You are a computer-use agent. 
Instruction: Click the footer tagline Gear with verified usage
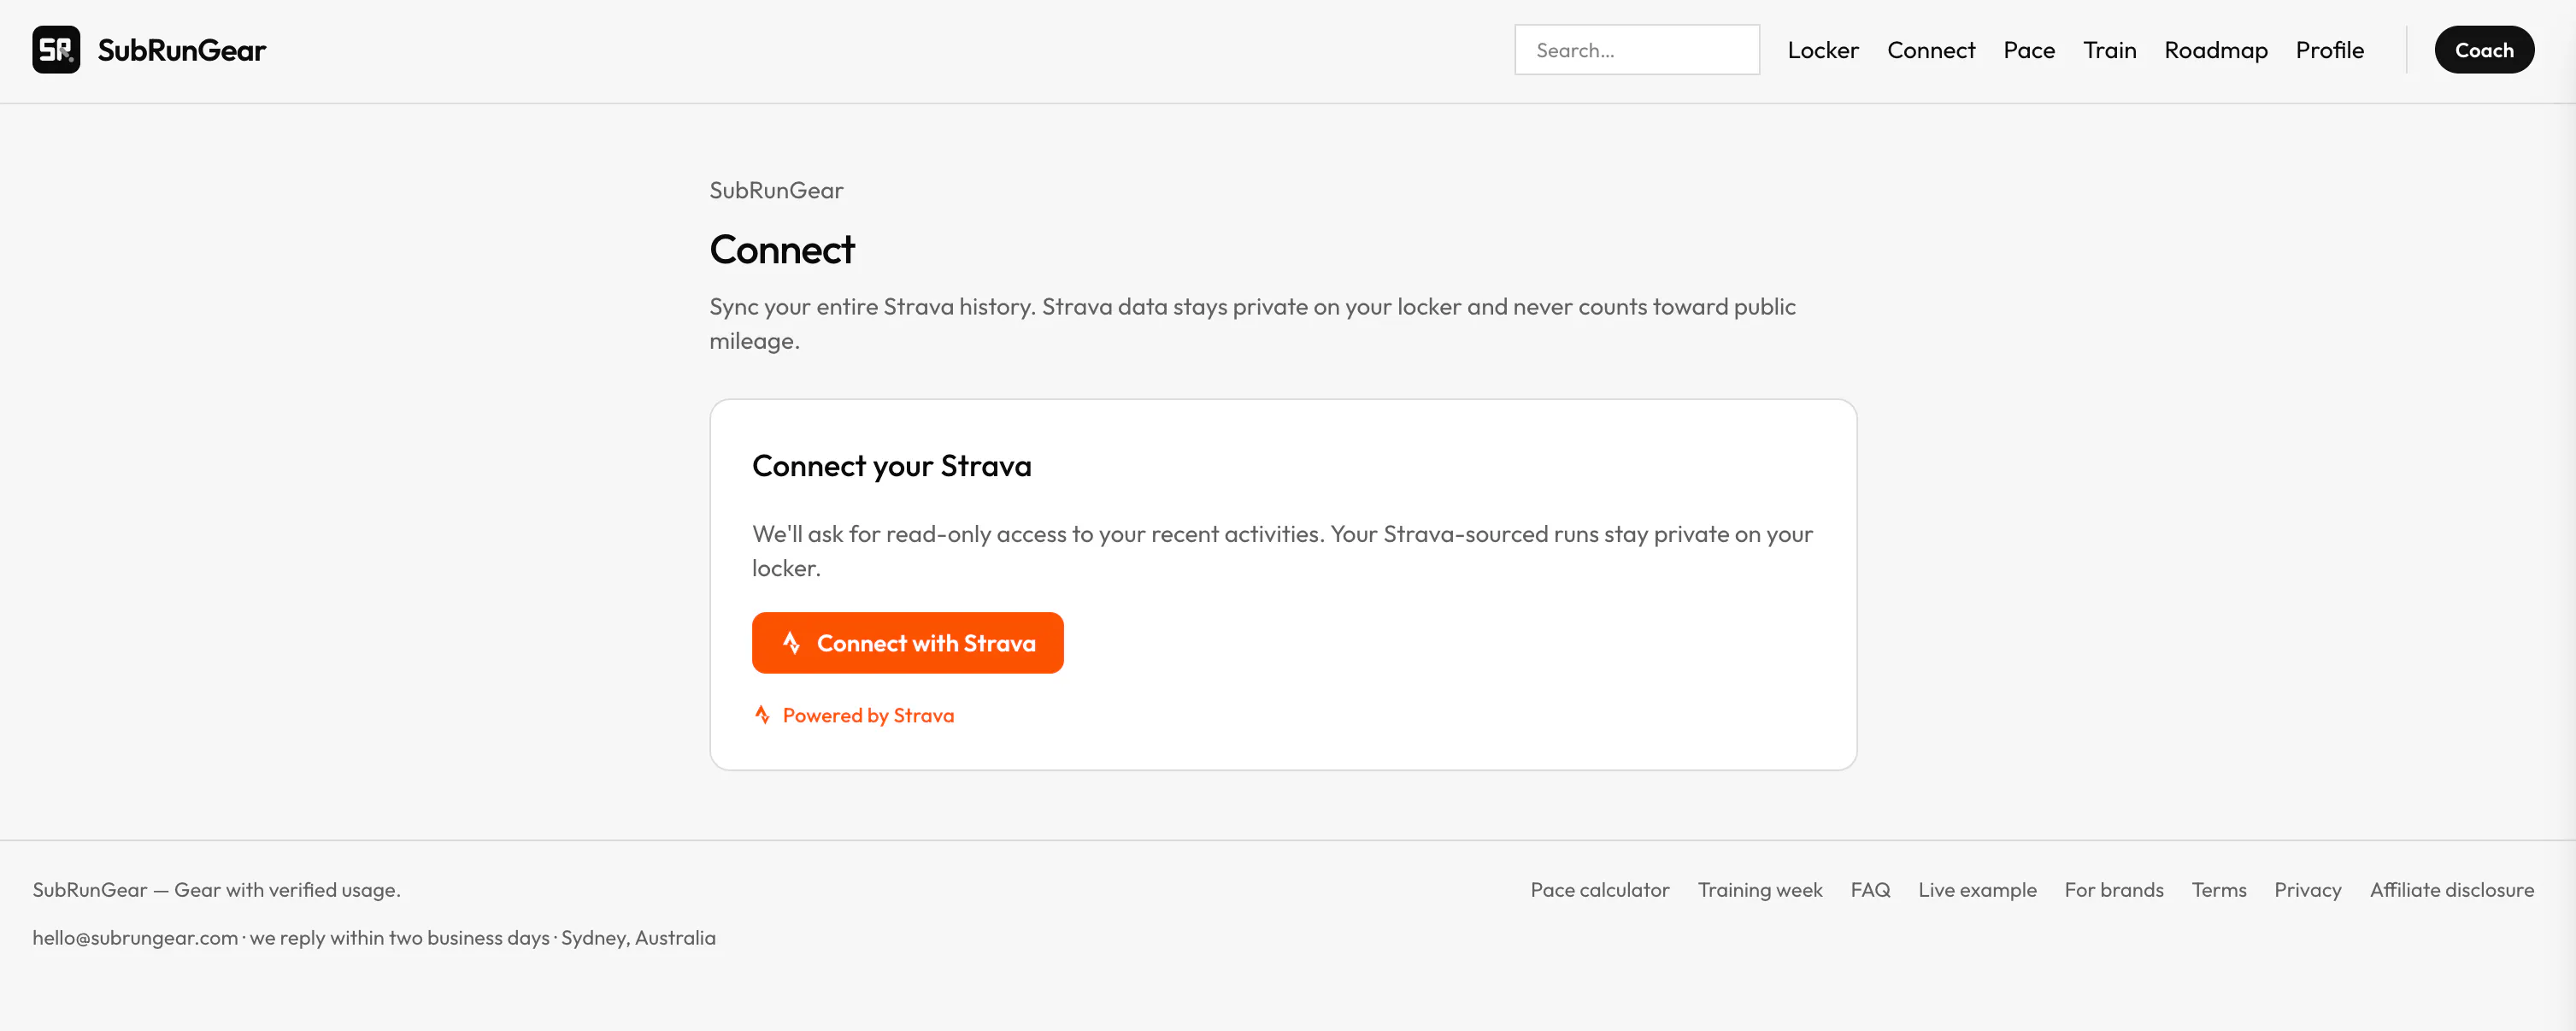(287, 890)
